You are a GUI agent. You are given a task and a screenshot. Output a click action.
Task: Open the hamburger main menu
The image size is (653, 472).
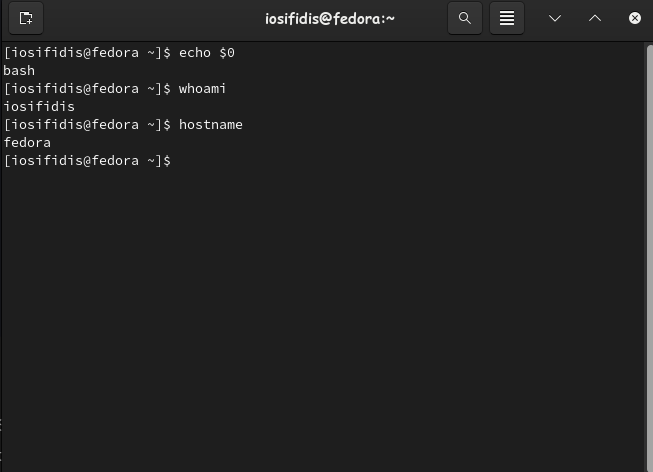pos(507,18)
